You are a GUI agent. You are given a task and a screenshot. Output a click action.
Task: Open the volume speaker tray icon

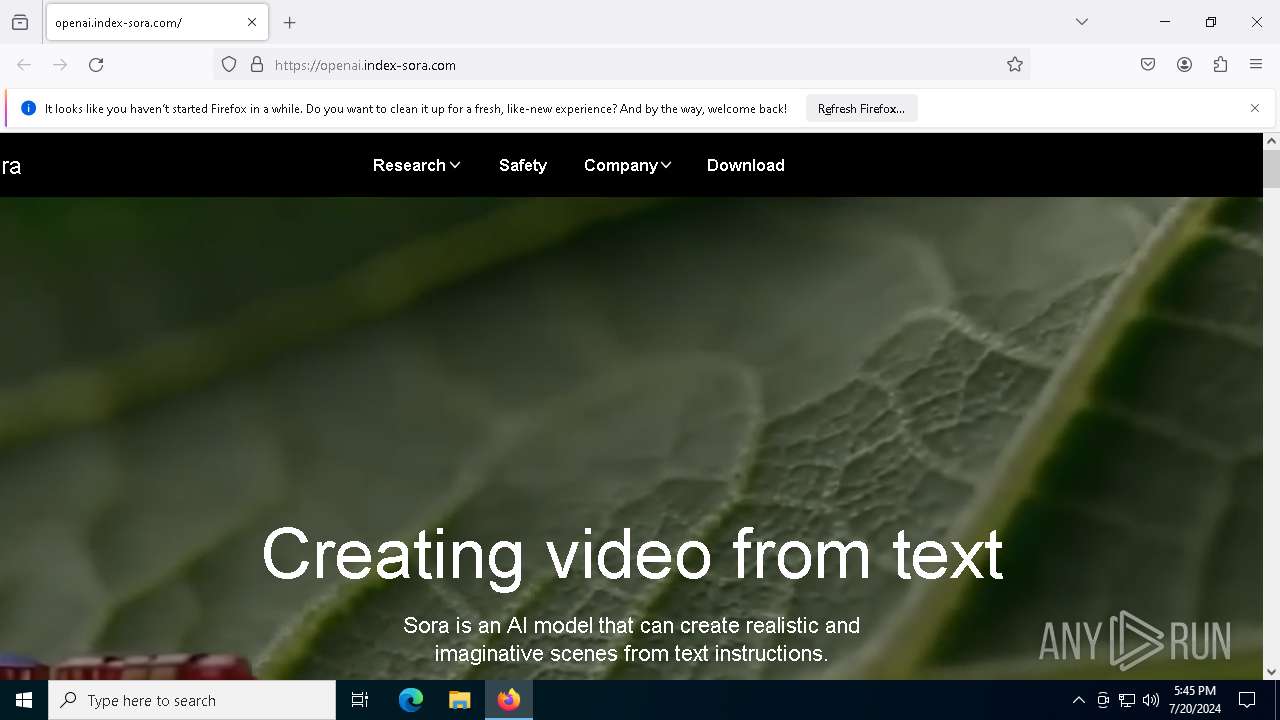pyautogui.click(x=1151, y=700)
